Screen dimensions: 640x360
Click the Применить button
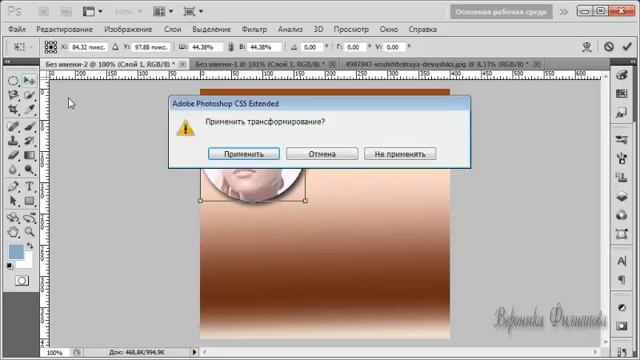pyautogui.click(x=244, y=154)
